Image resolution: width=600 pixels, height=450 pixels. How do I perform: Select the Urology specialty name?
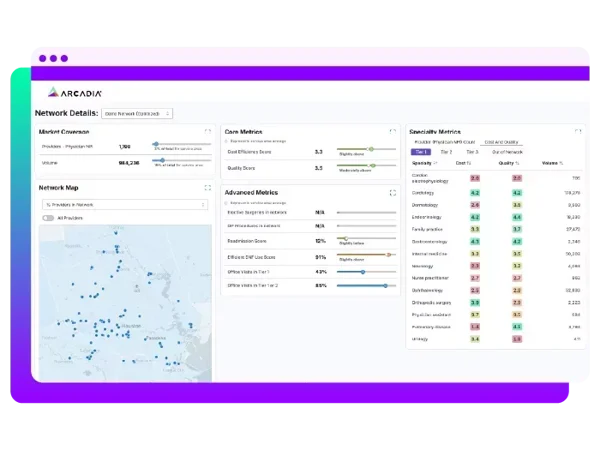point(420,339)
